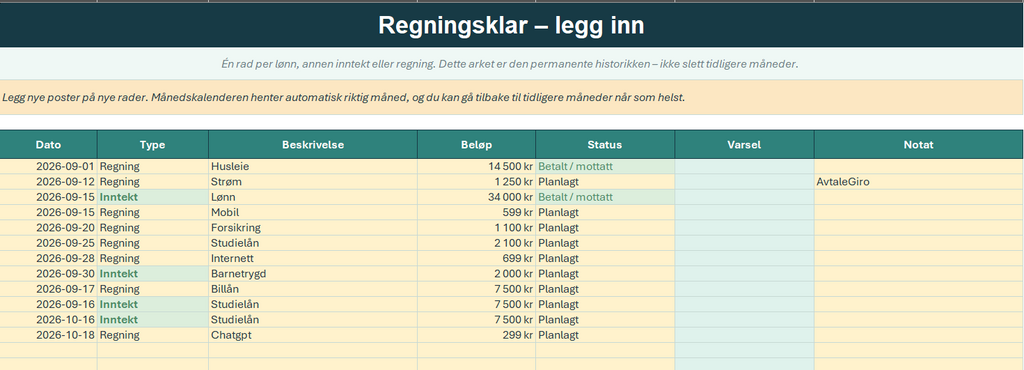Select 'Betalt / mottatt' status in Lønn row

click(605, 197)
